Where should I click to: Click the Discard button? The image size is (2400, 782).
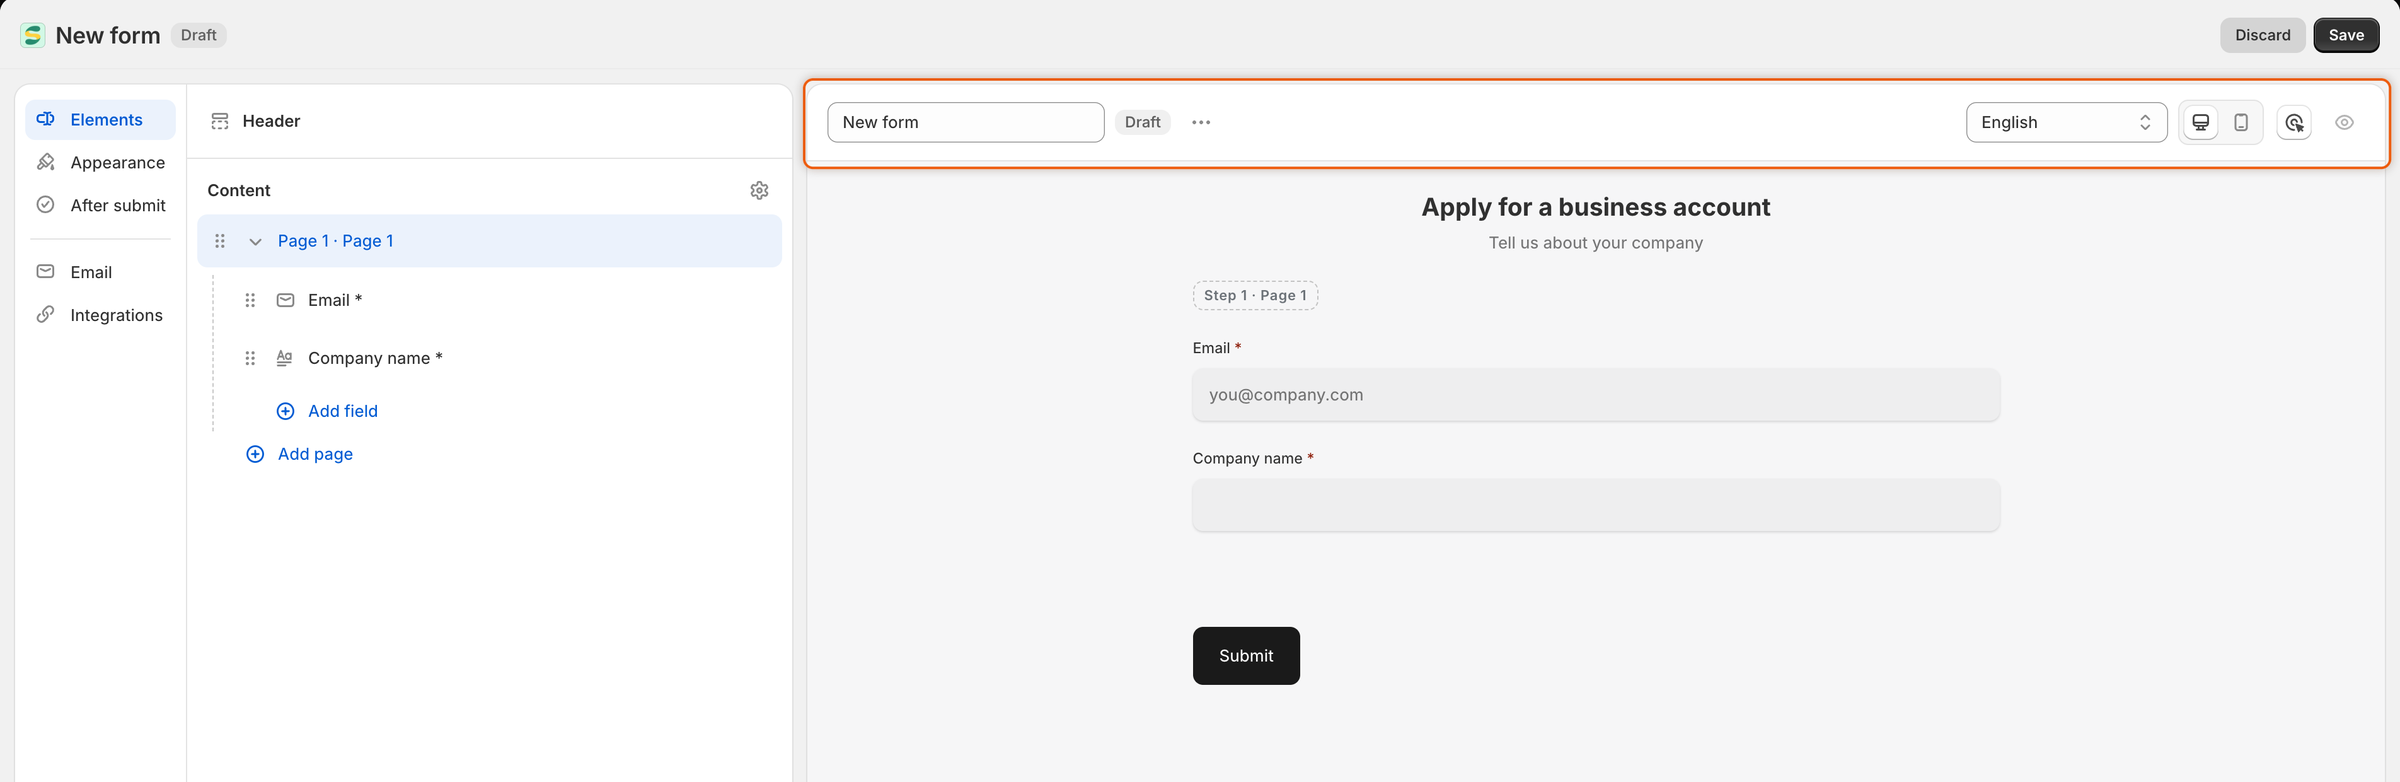coord(2263,35)
